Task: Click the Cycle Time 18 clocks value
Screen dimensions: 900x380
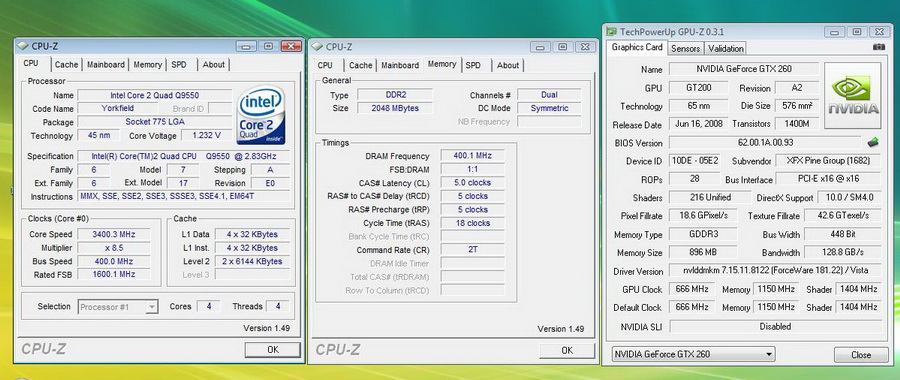Action: pyautogui.click(x=472, y=223)
